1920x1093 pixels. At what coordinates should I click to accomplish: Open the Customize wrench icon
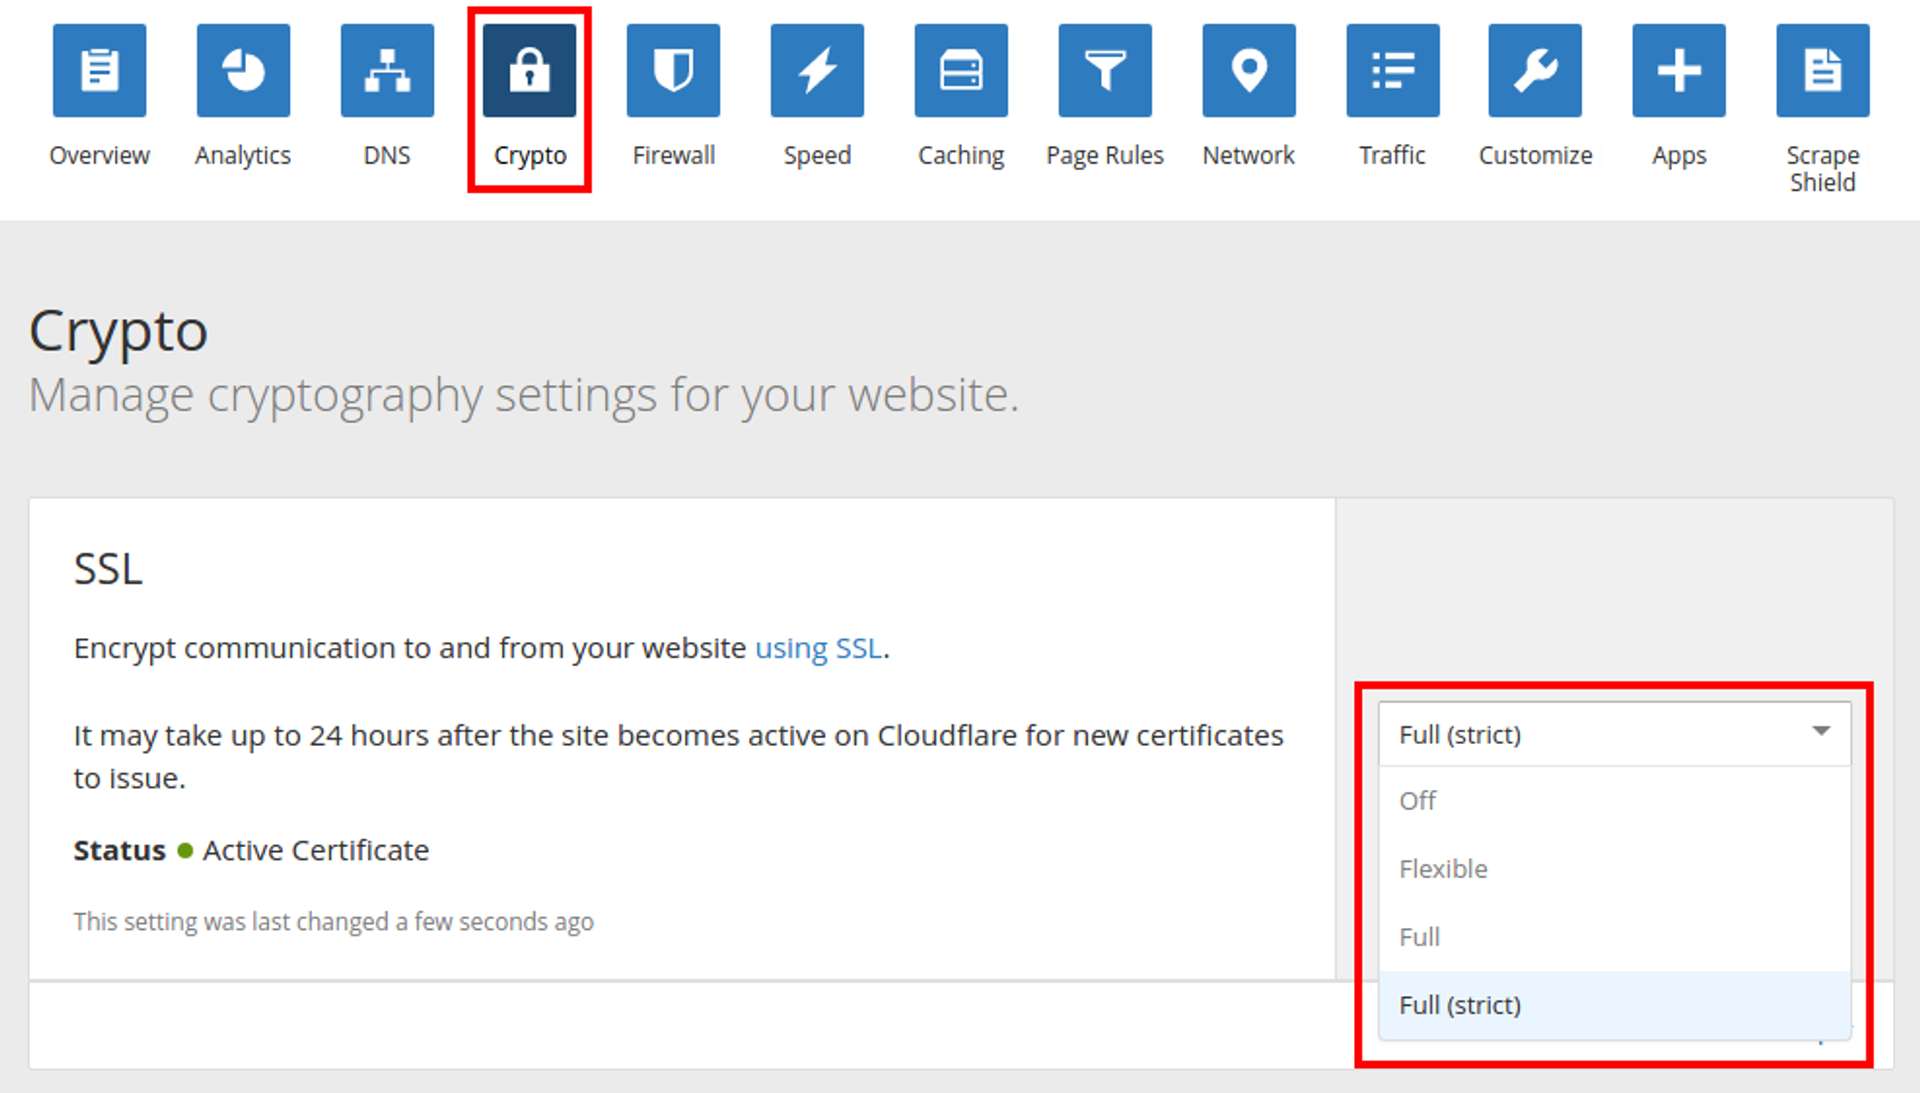tap(1535, 71)
